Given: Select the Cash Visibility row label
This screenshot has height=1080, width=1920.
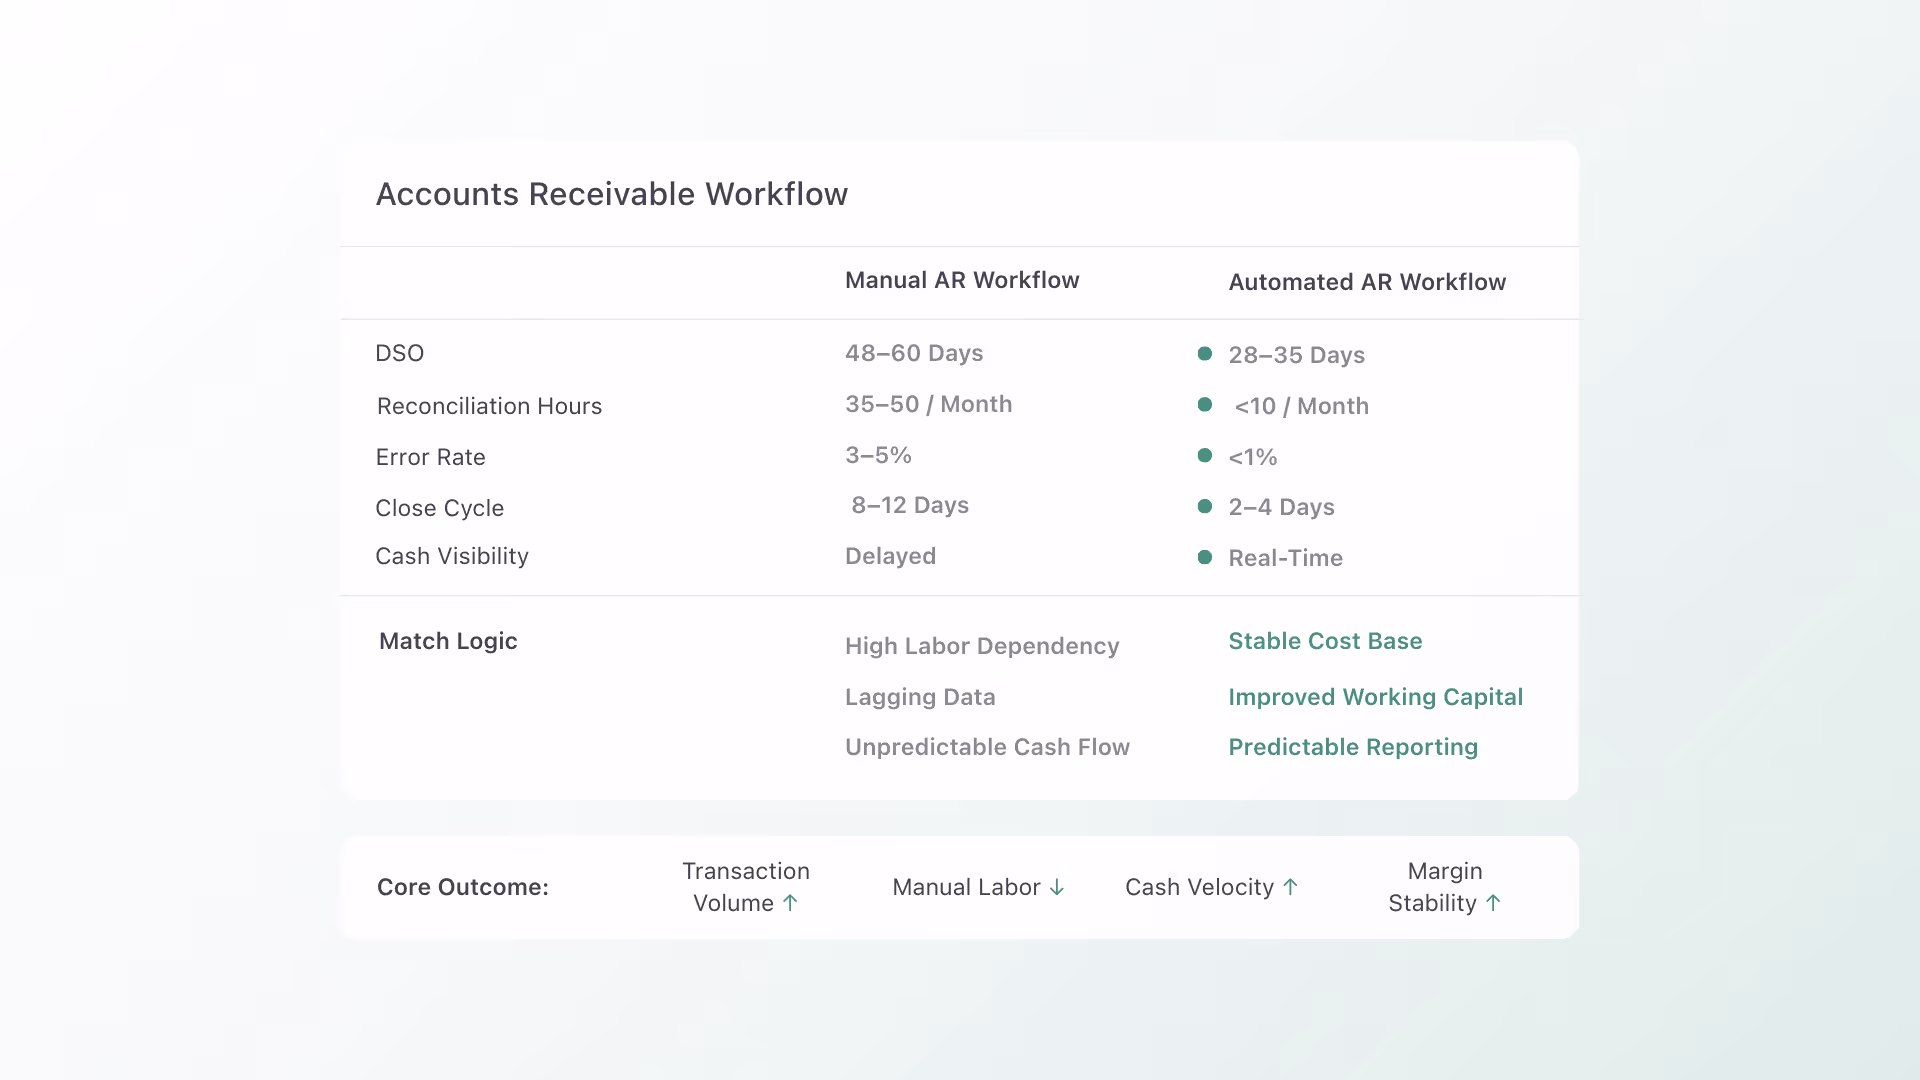Looking at the screenshot, I should 452,556.
